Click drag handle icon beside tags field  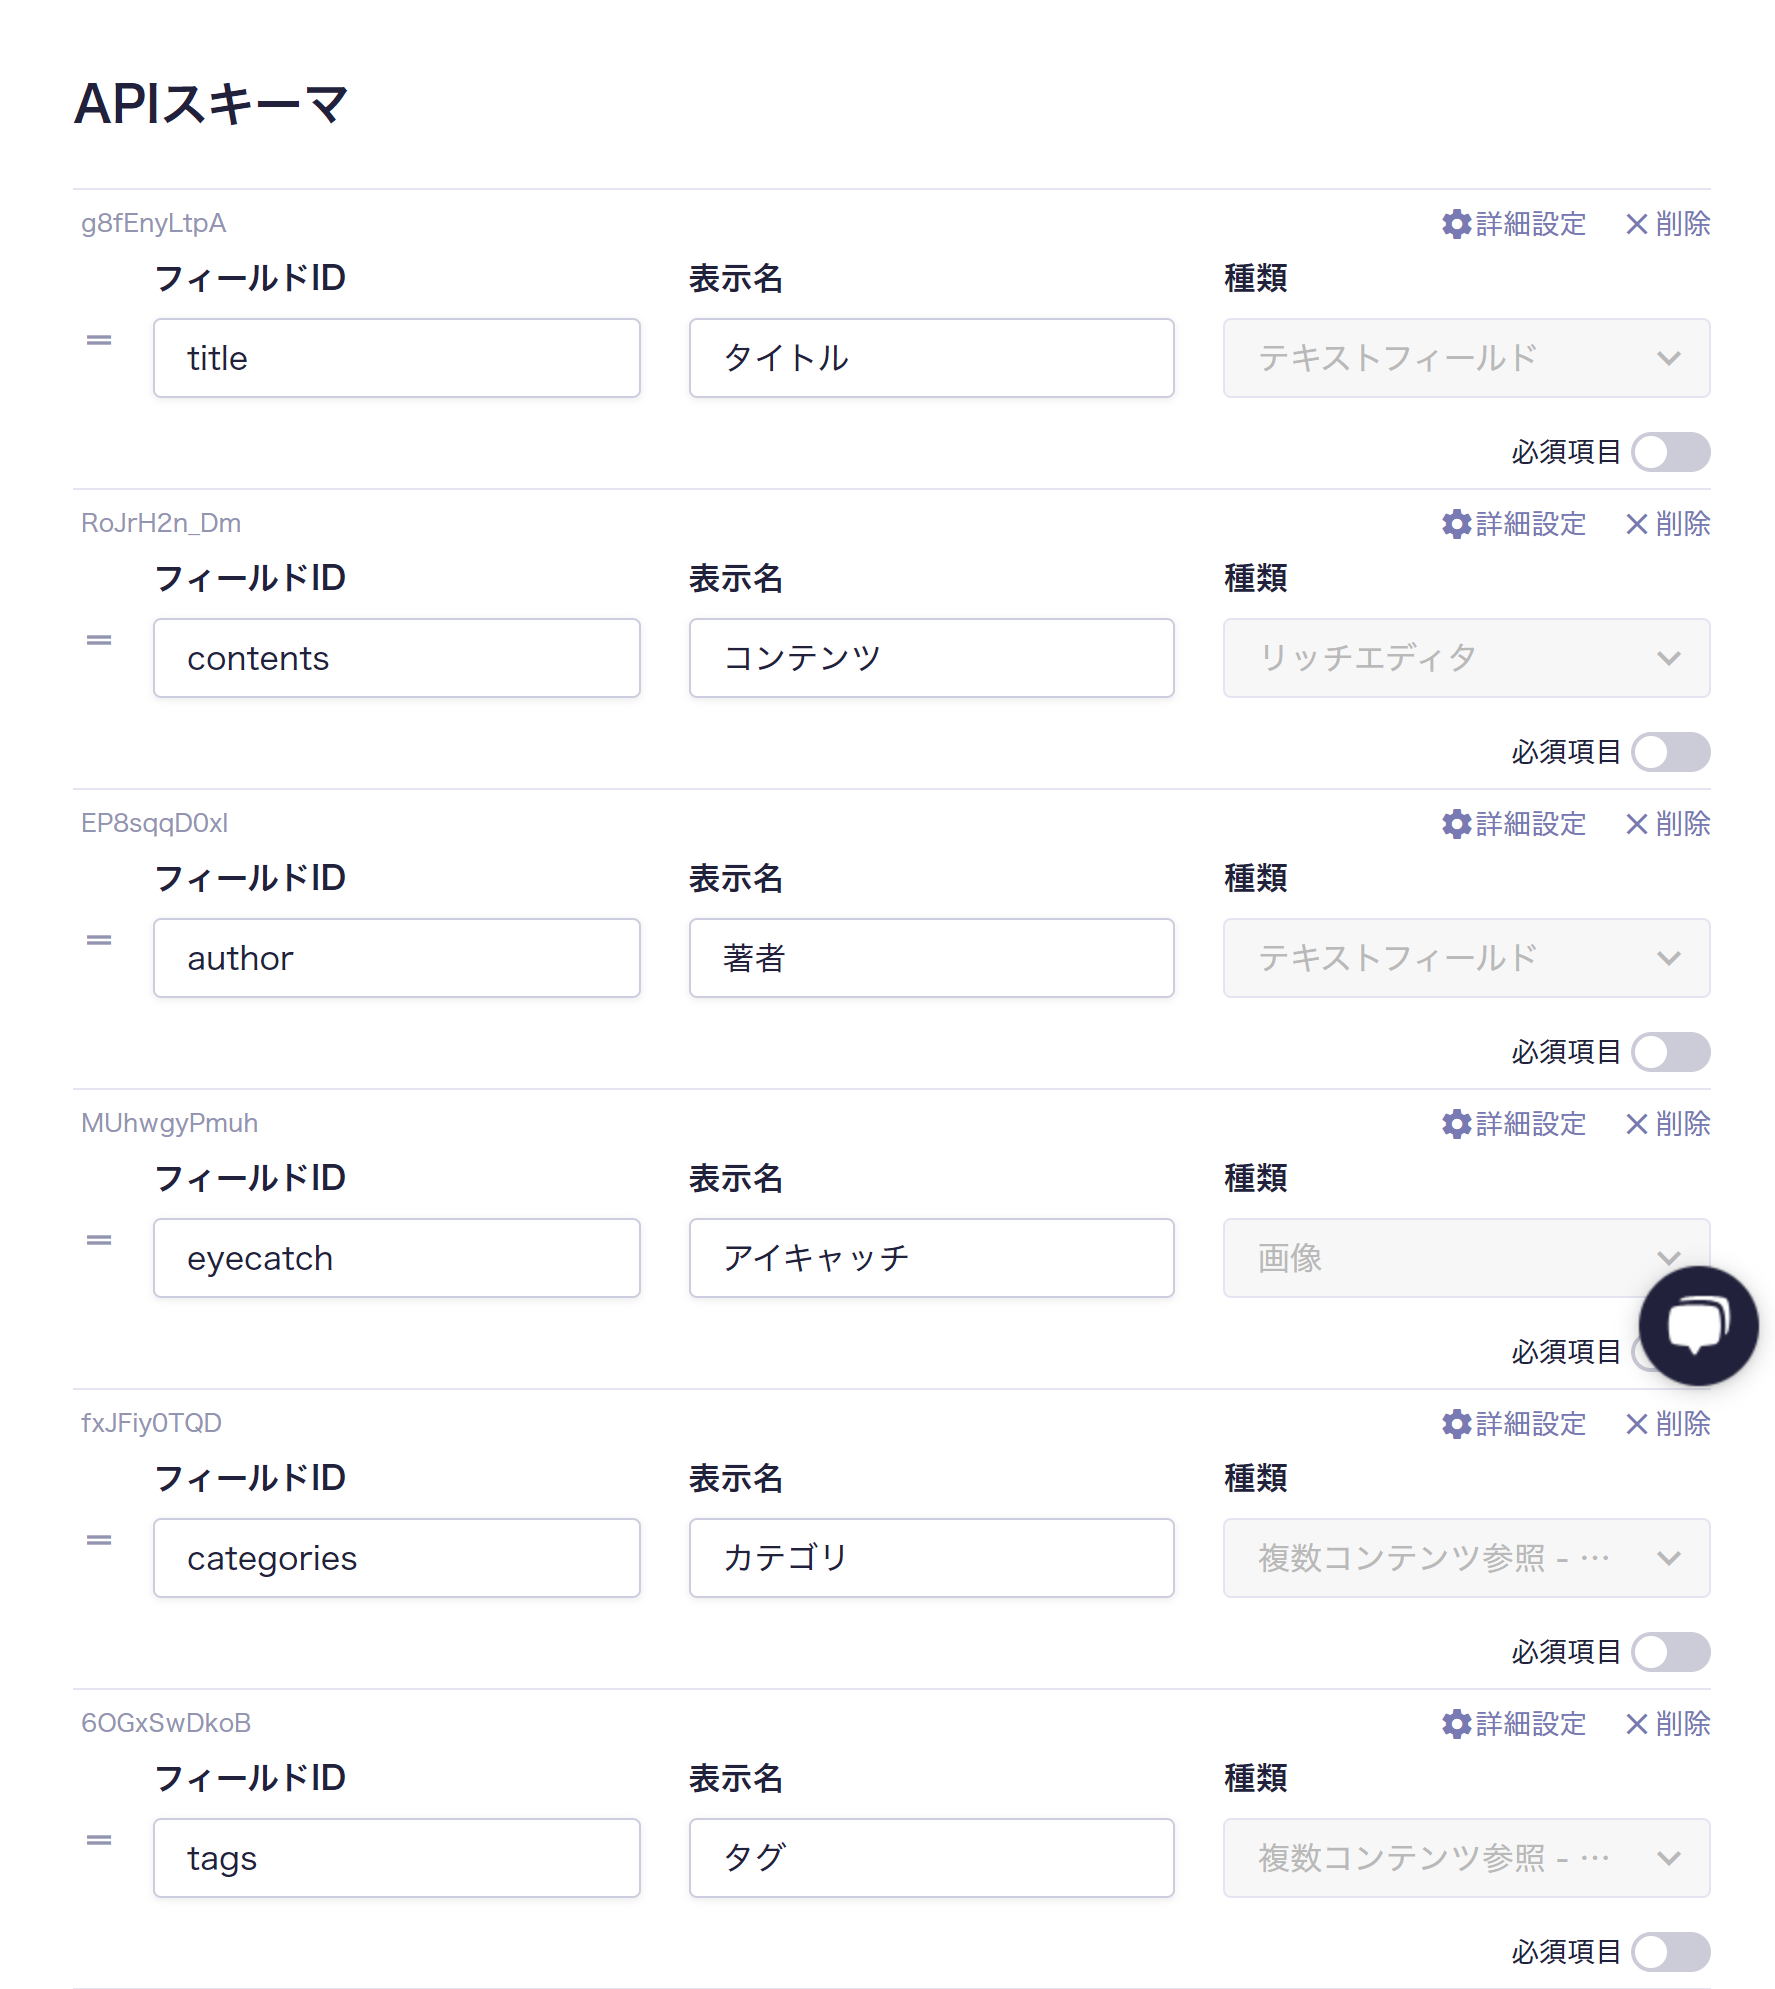pyautogui.click(x=99, y=1840)
